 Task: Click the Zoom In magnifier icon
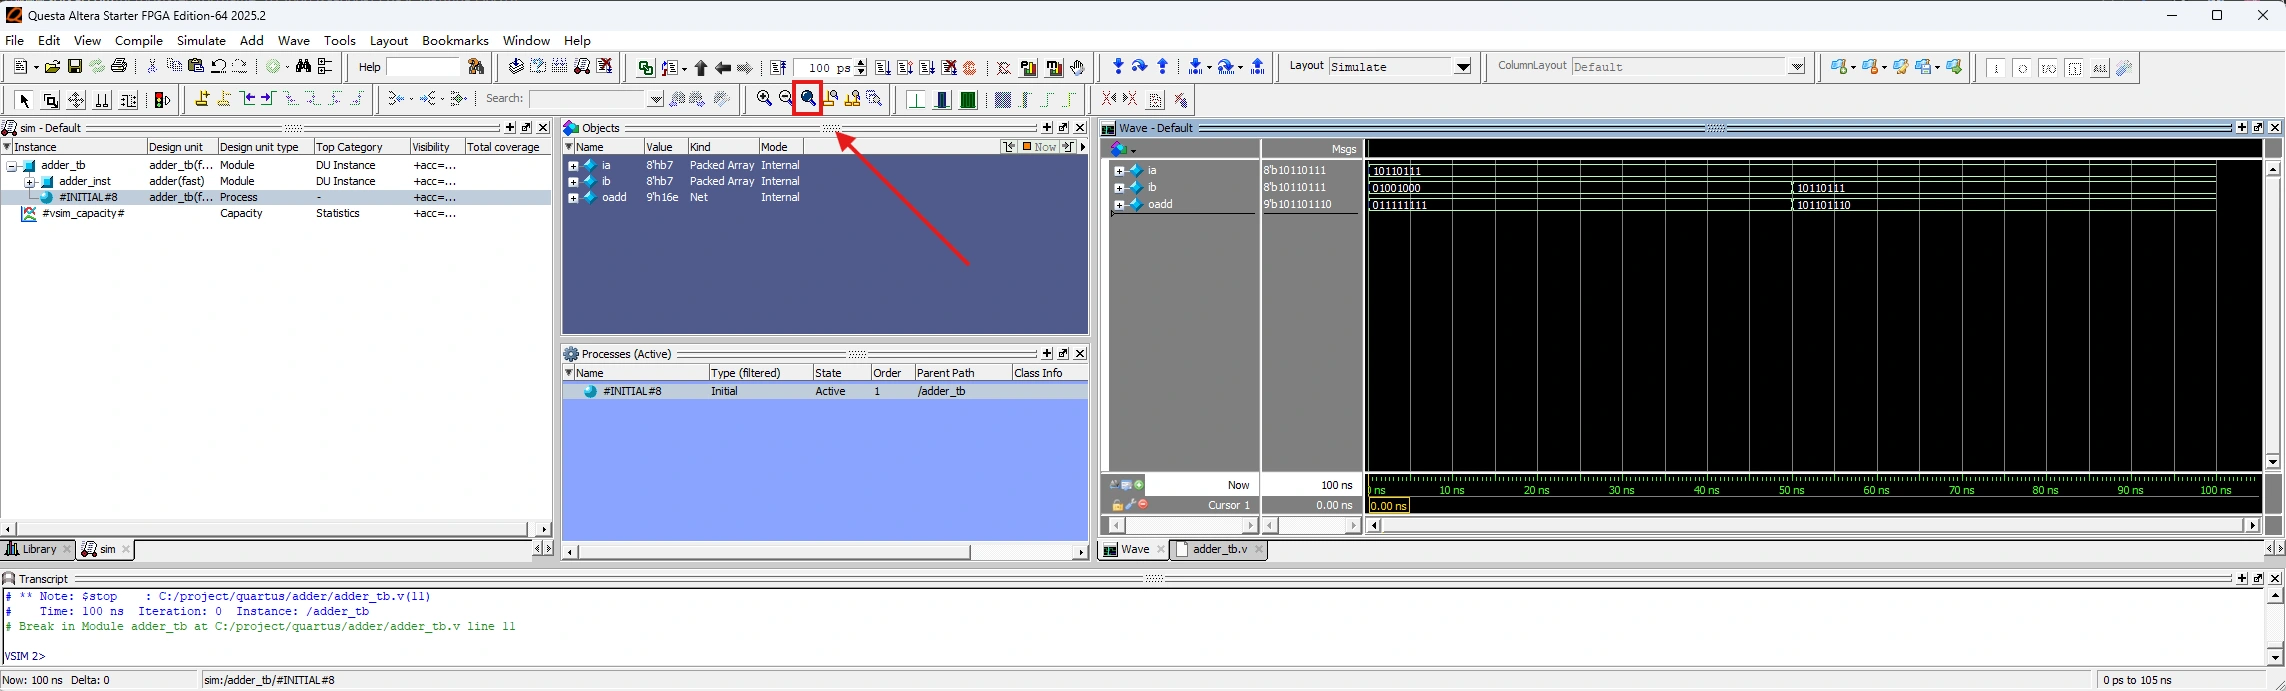coord(764,99)
